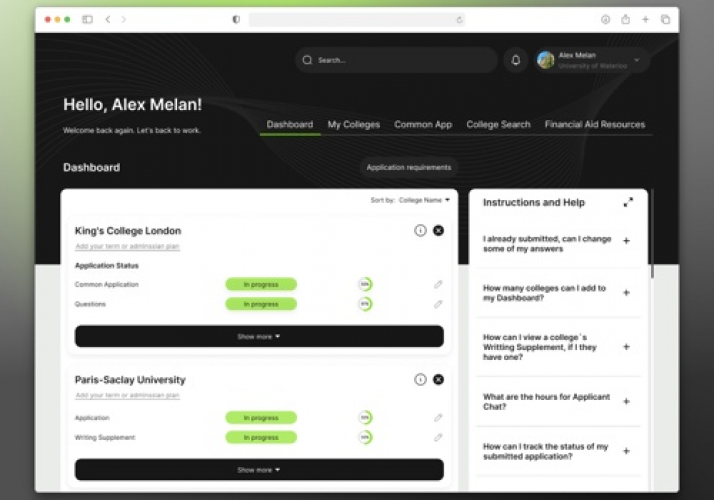Open the browser downloads icon
The height and width of the screenshot is (500, 714).
(x=605, y=19)
